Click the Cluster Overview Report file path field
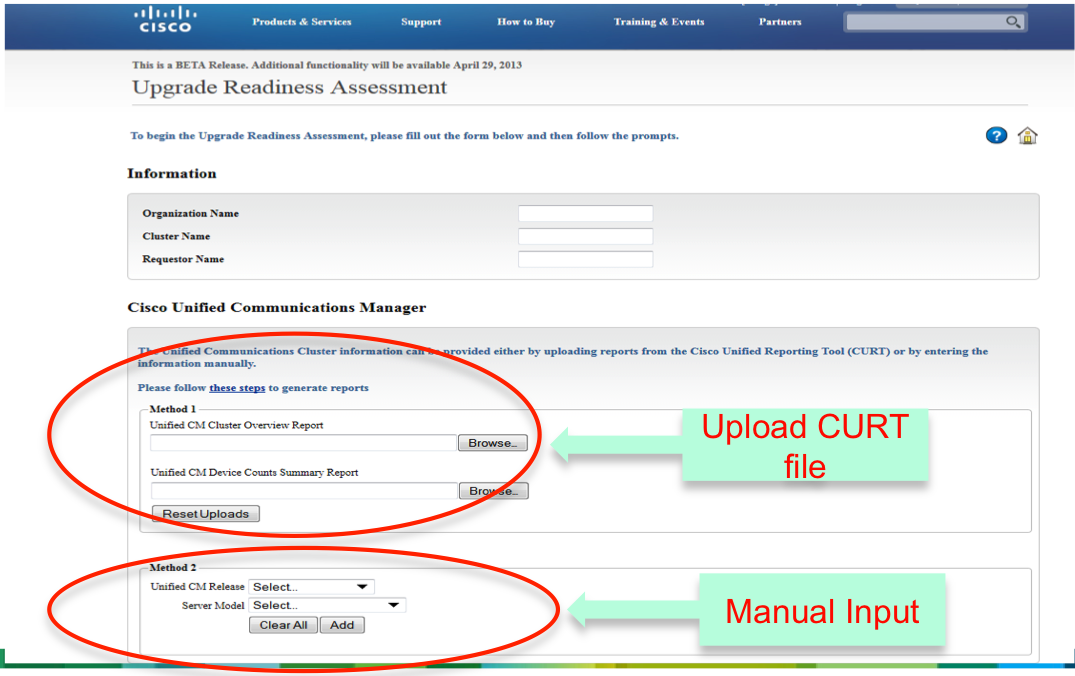Image resolution: width=1075 pixels, height=676 pixels. (x=304, y=443)
